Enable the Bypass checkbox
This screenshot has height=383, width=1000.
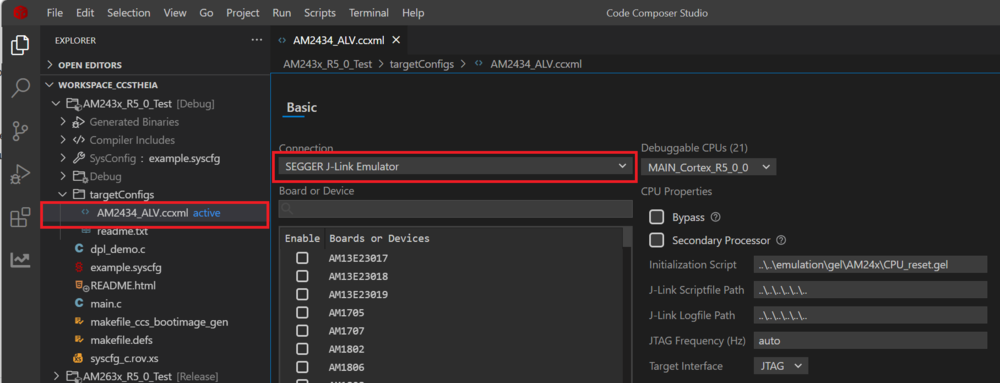tap(656, 217)
